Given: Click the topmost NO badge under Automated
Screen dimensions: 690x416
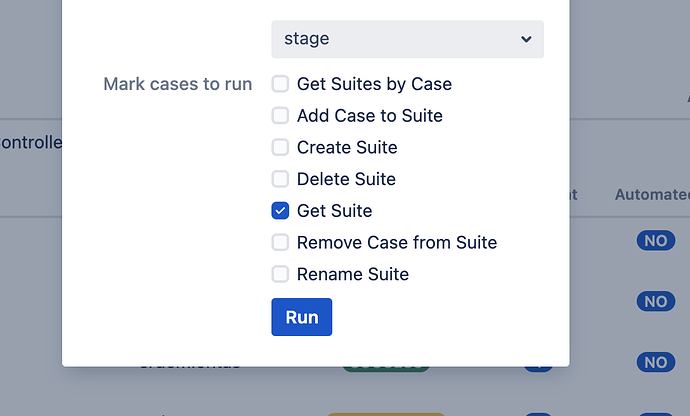Looking at the screenshot, I should [655, 241].
